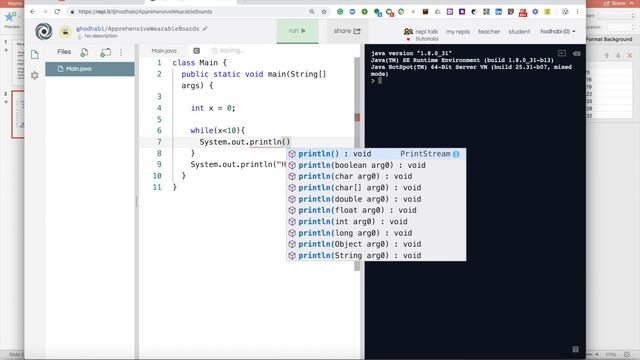Screen dimensions: 640x360
Task: Click the @hodhabi username link
Action: [90, 29]
